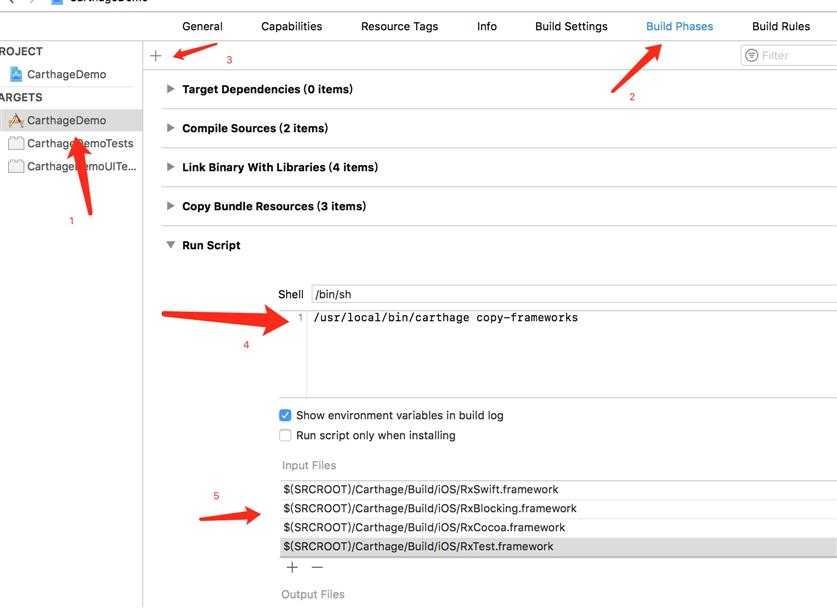This screenshot has width=837, height=608.
Task: Select RxTest.framework input file row
Action: [x=558, y=547]
